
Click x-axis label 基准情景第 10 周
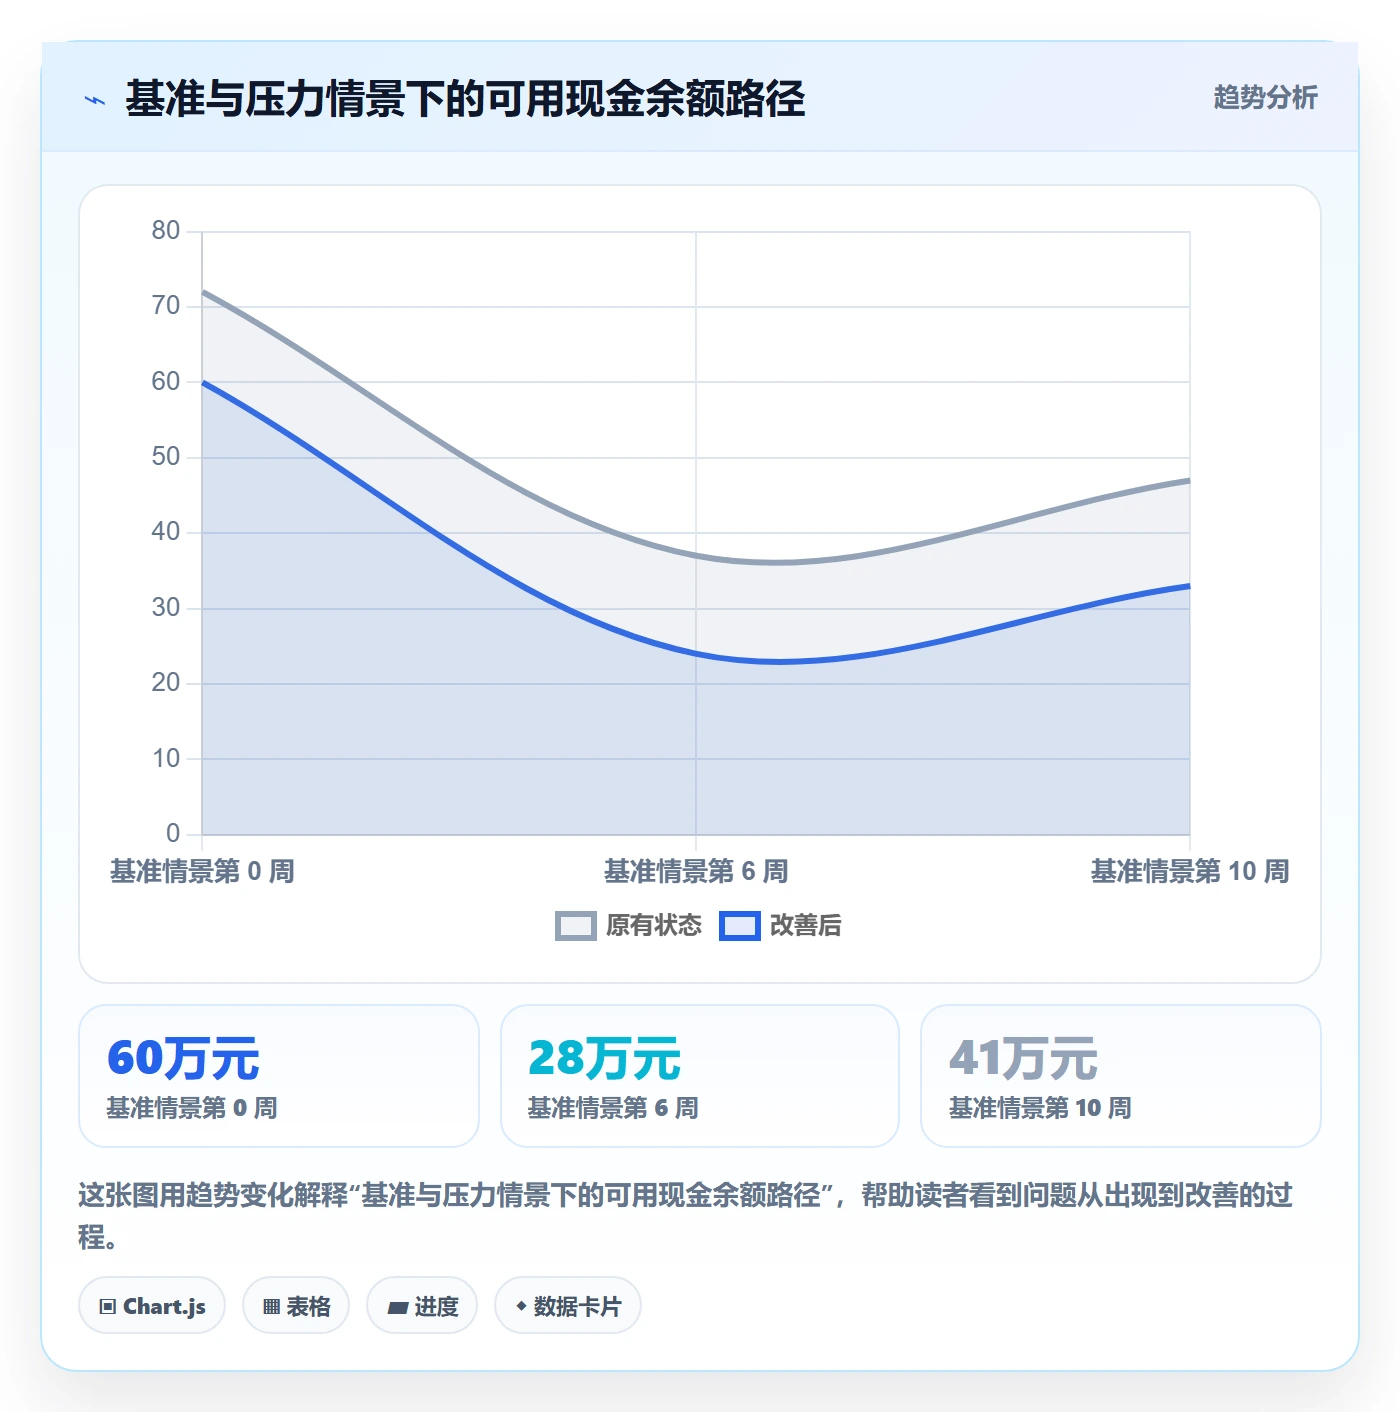tap(1190, 872)
